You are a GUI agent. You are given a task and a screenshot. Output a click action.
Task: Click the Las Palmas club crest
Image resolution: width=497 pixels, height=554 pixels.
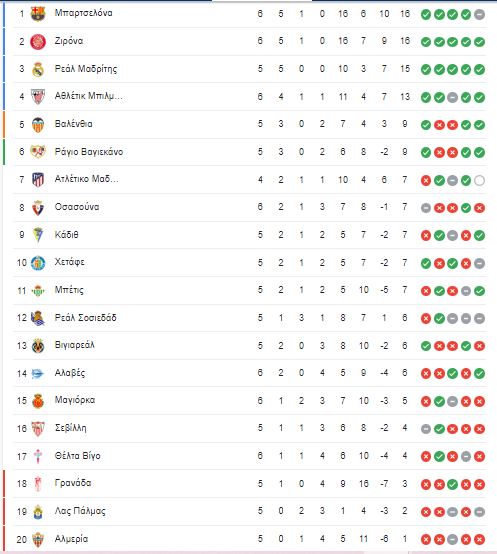(38, 512)
